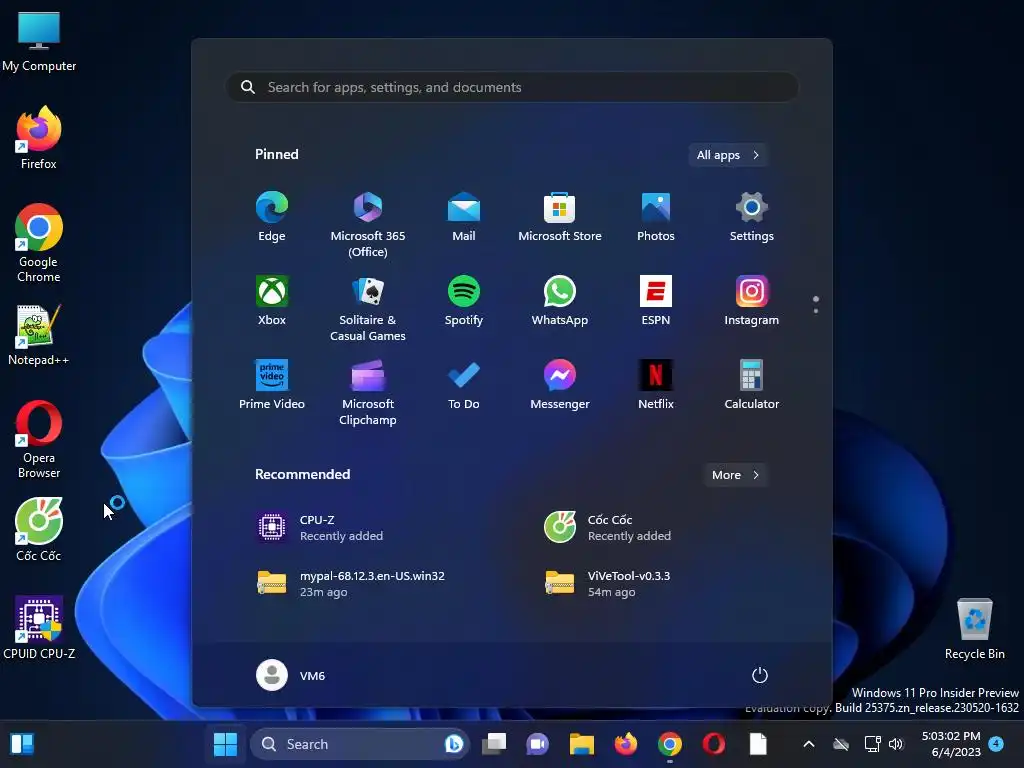Open Opera from the taskbar
The height and width of the screenshot is (768, 1024).
coord(713,744)
